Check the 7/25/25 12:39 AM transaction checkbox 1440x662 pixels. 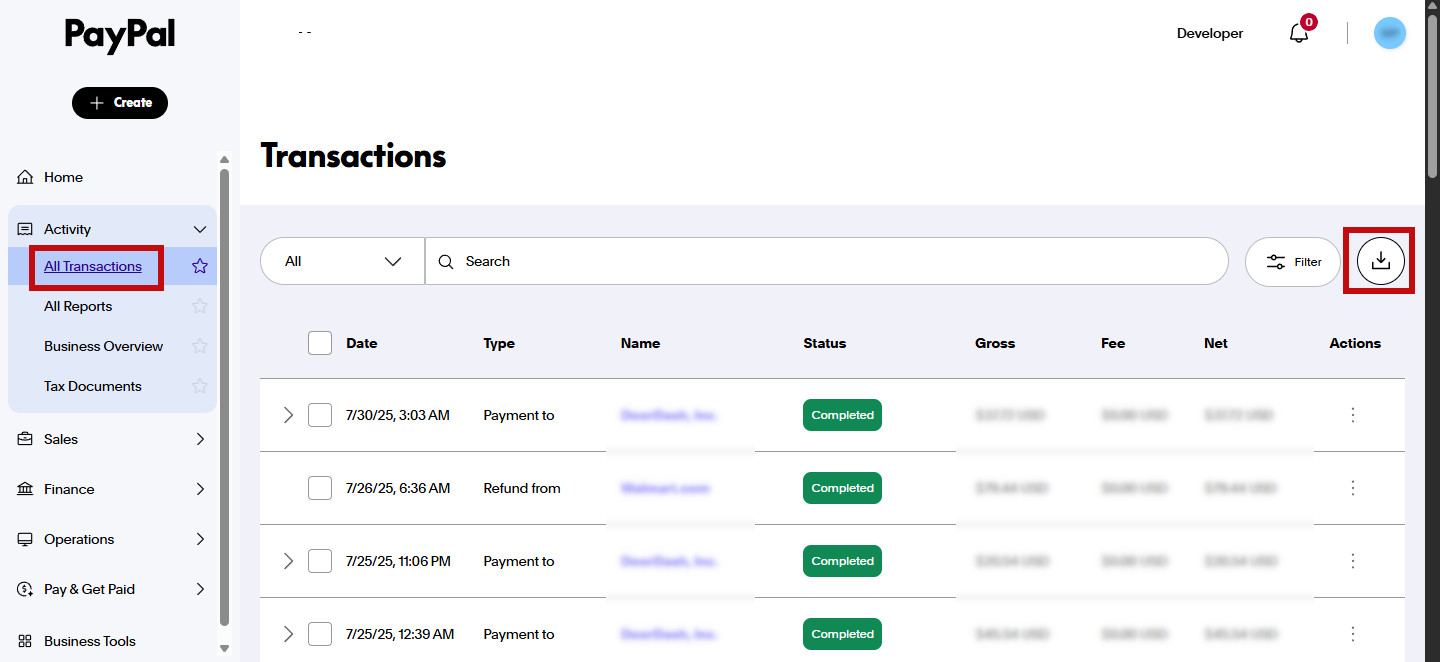(320, 634)
